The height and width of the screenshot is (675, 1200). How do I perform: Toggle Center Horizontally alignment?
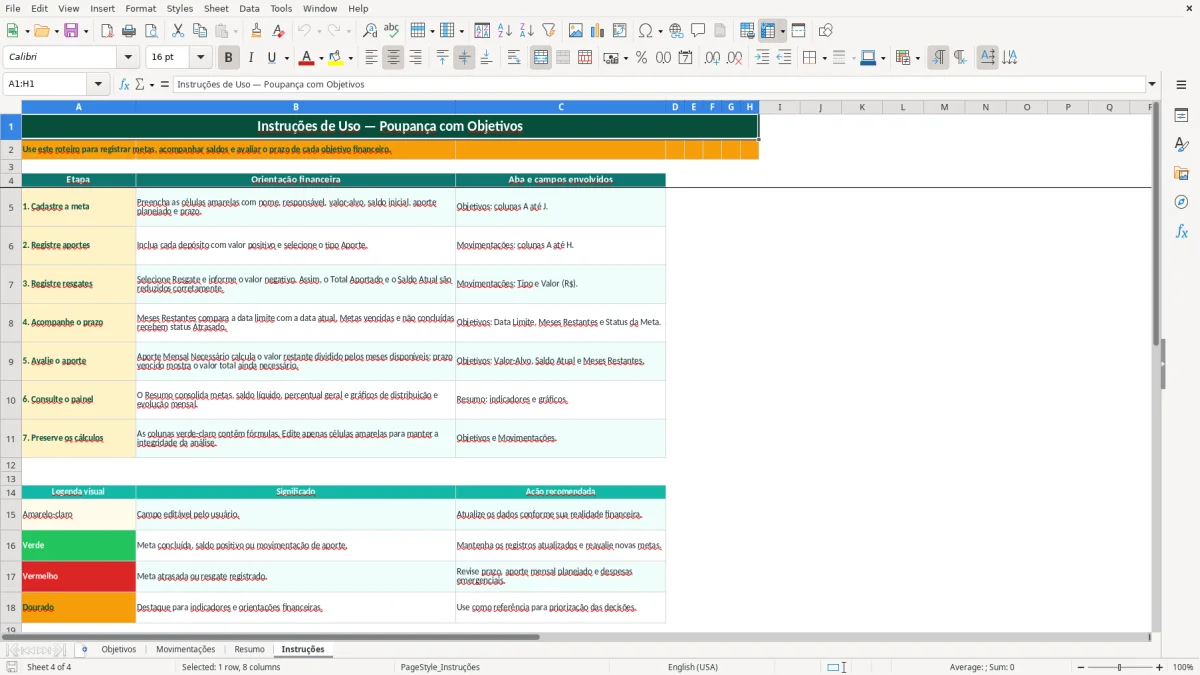[x=394, y=58]
